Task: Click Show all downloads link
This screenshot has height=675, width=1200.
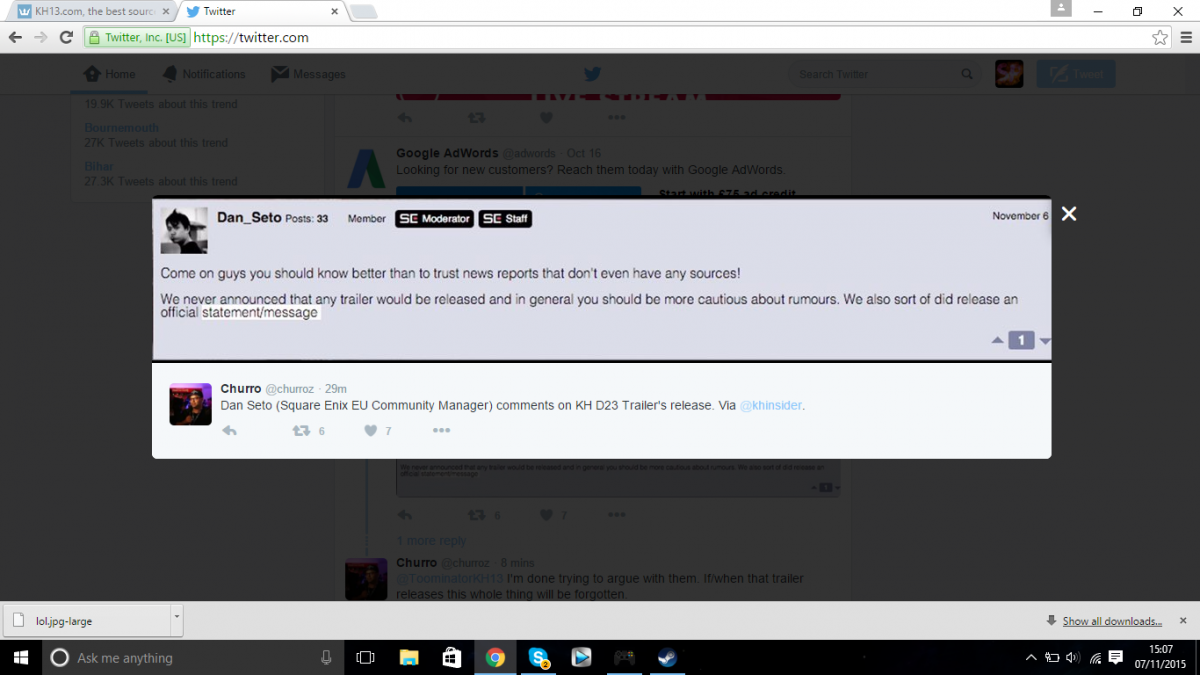Action: click(1111, 621)
